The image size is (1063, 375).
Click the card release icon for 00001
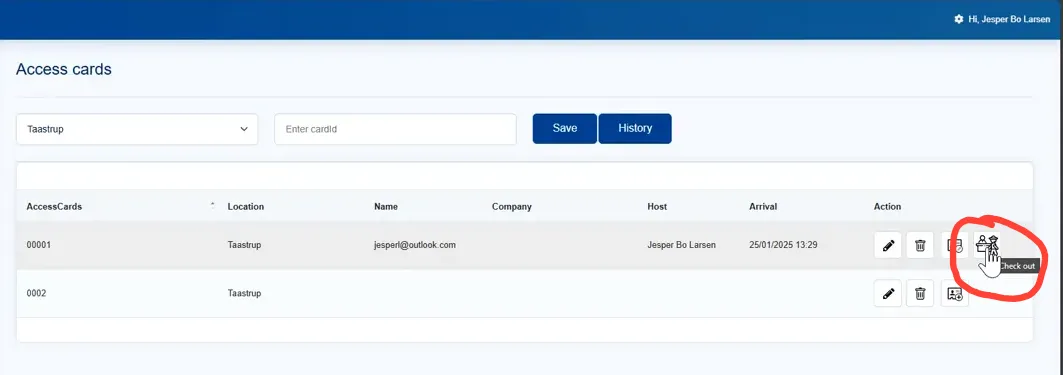954,245
